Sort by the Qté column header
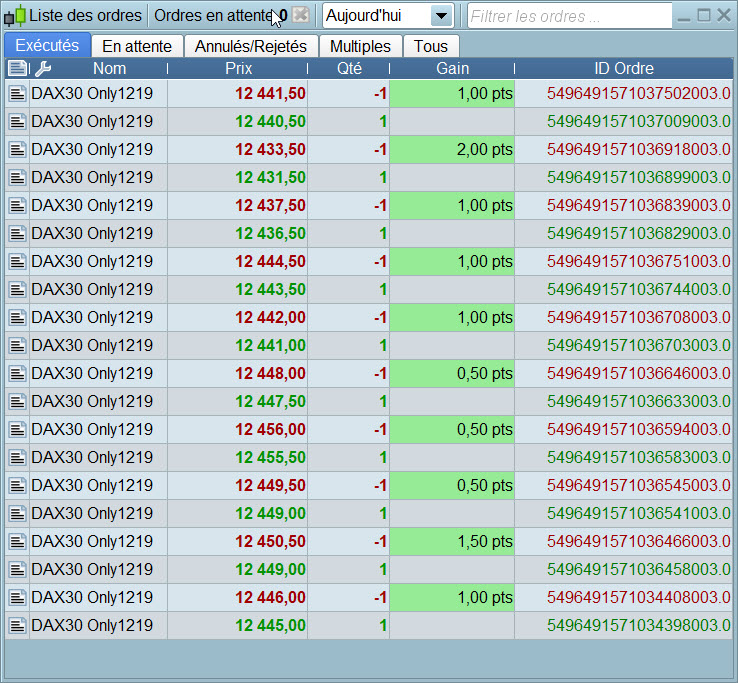 [349, 69]
